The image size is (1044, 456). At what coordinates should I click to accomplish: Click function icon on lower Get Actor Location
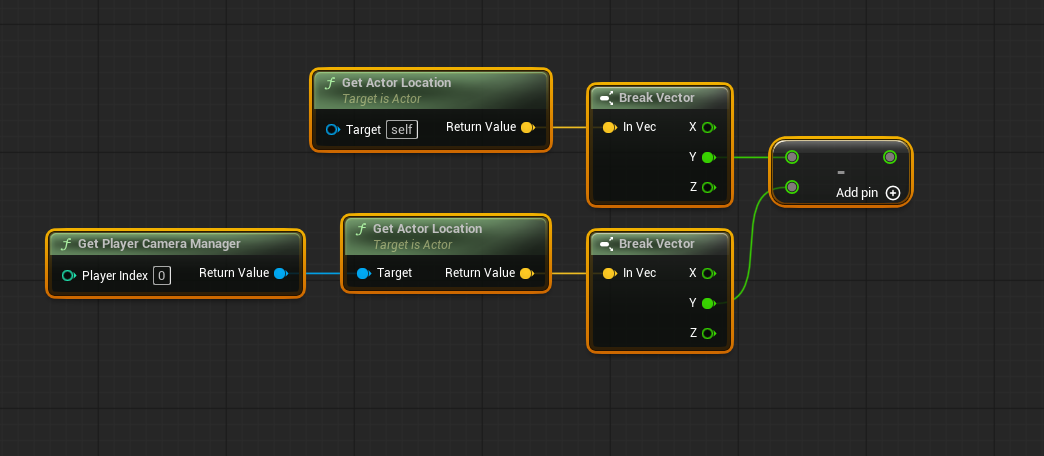tap(361, 230)
